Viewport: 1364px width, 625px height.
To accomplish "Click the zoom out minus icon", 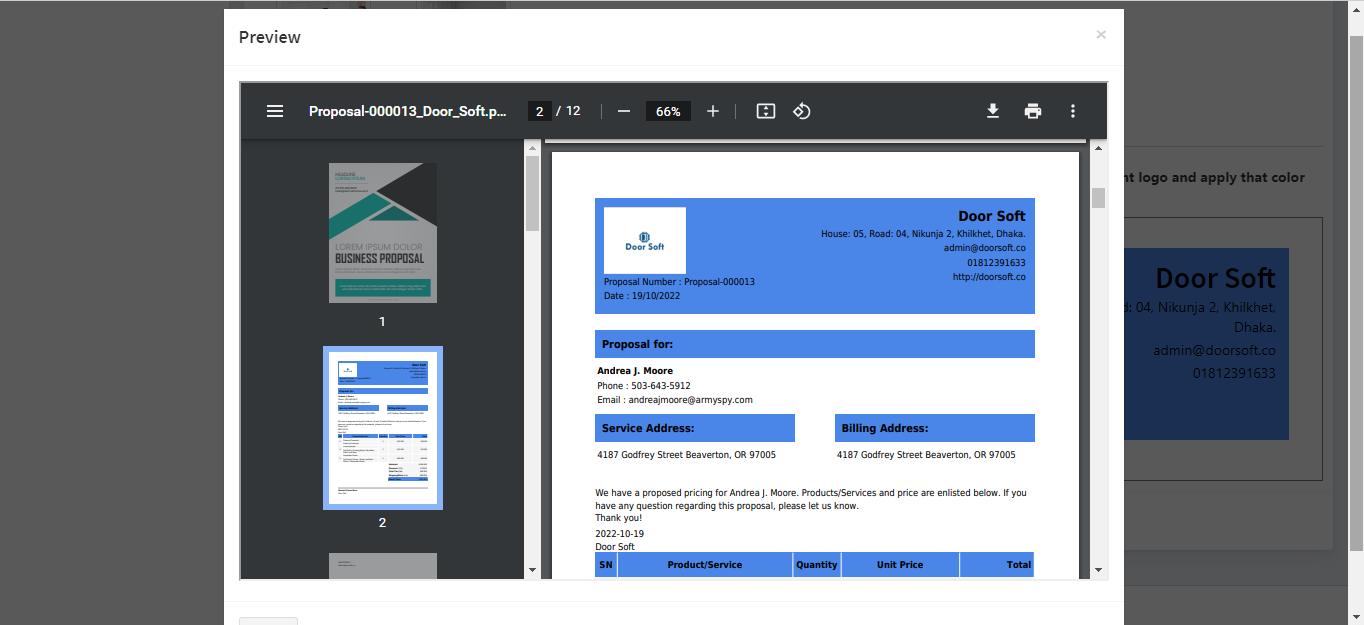I will (x=624, y=111).
